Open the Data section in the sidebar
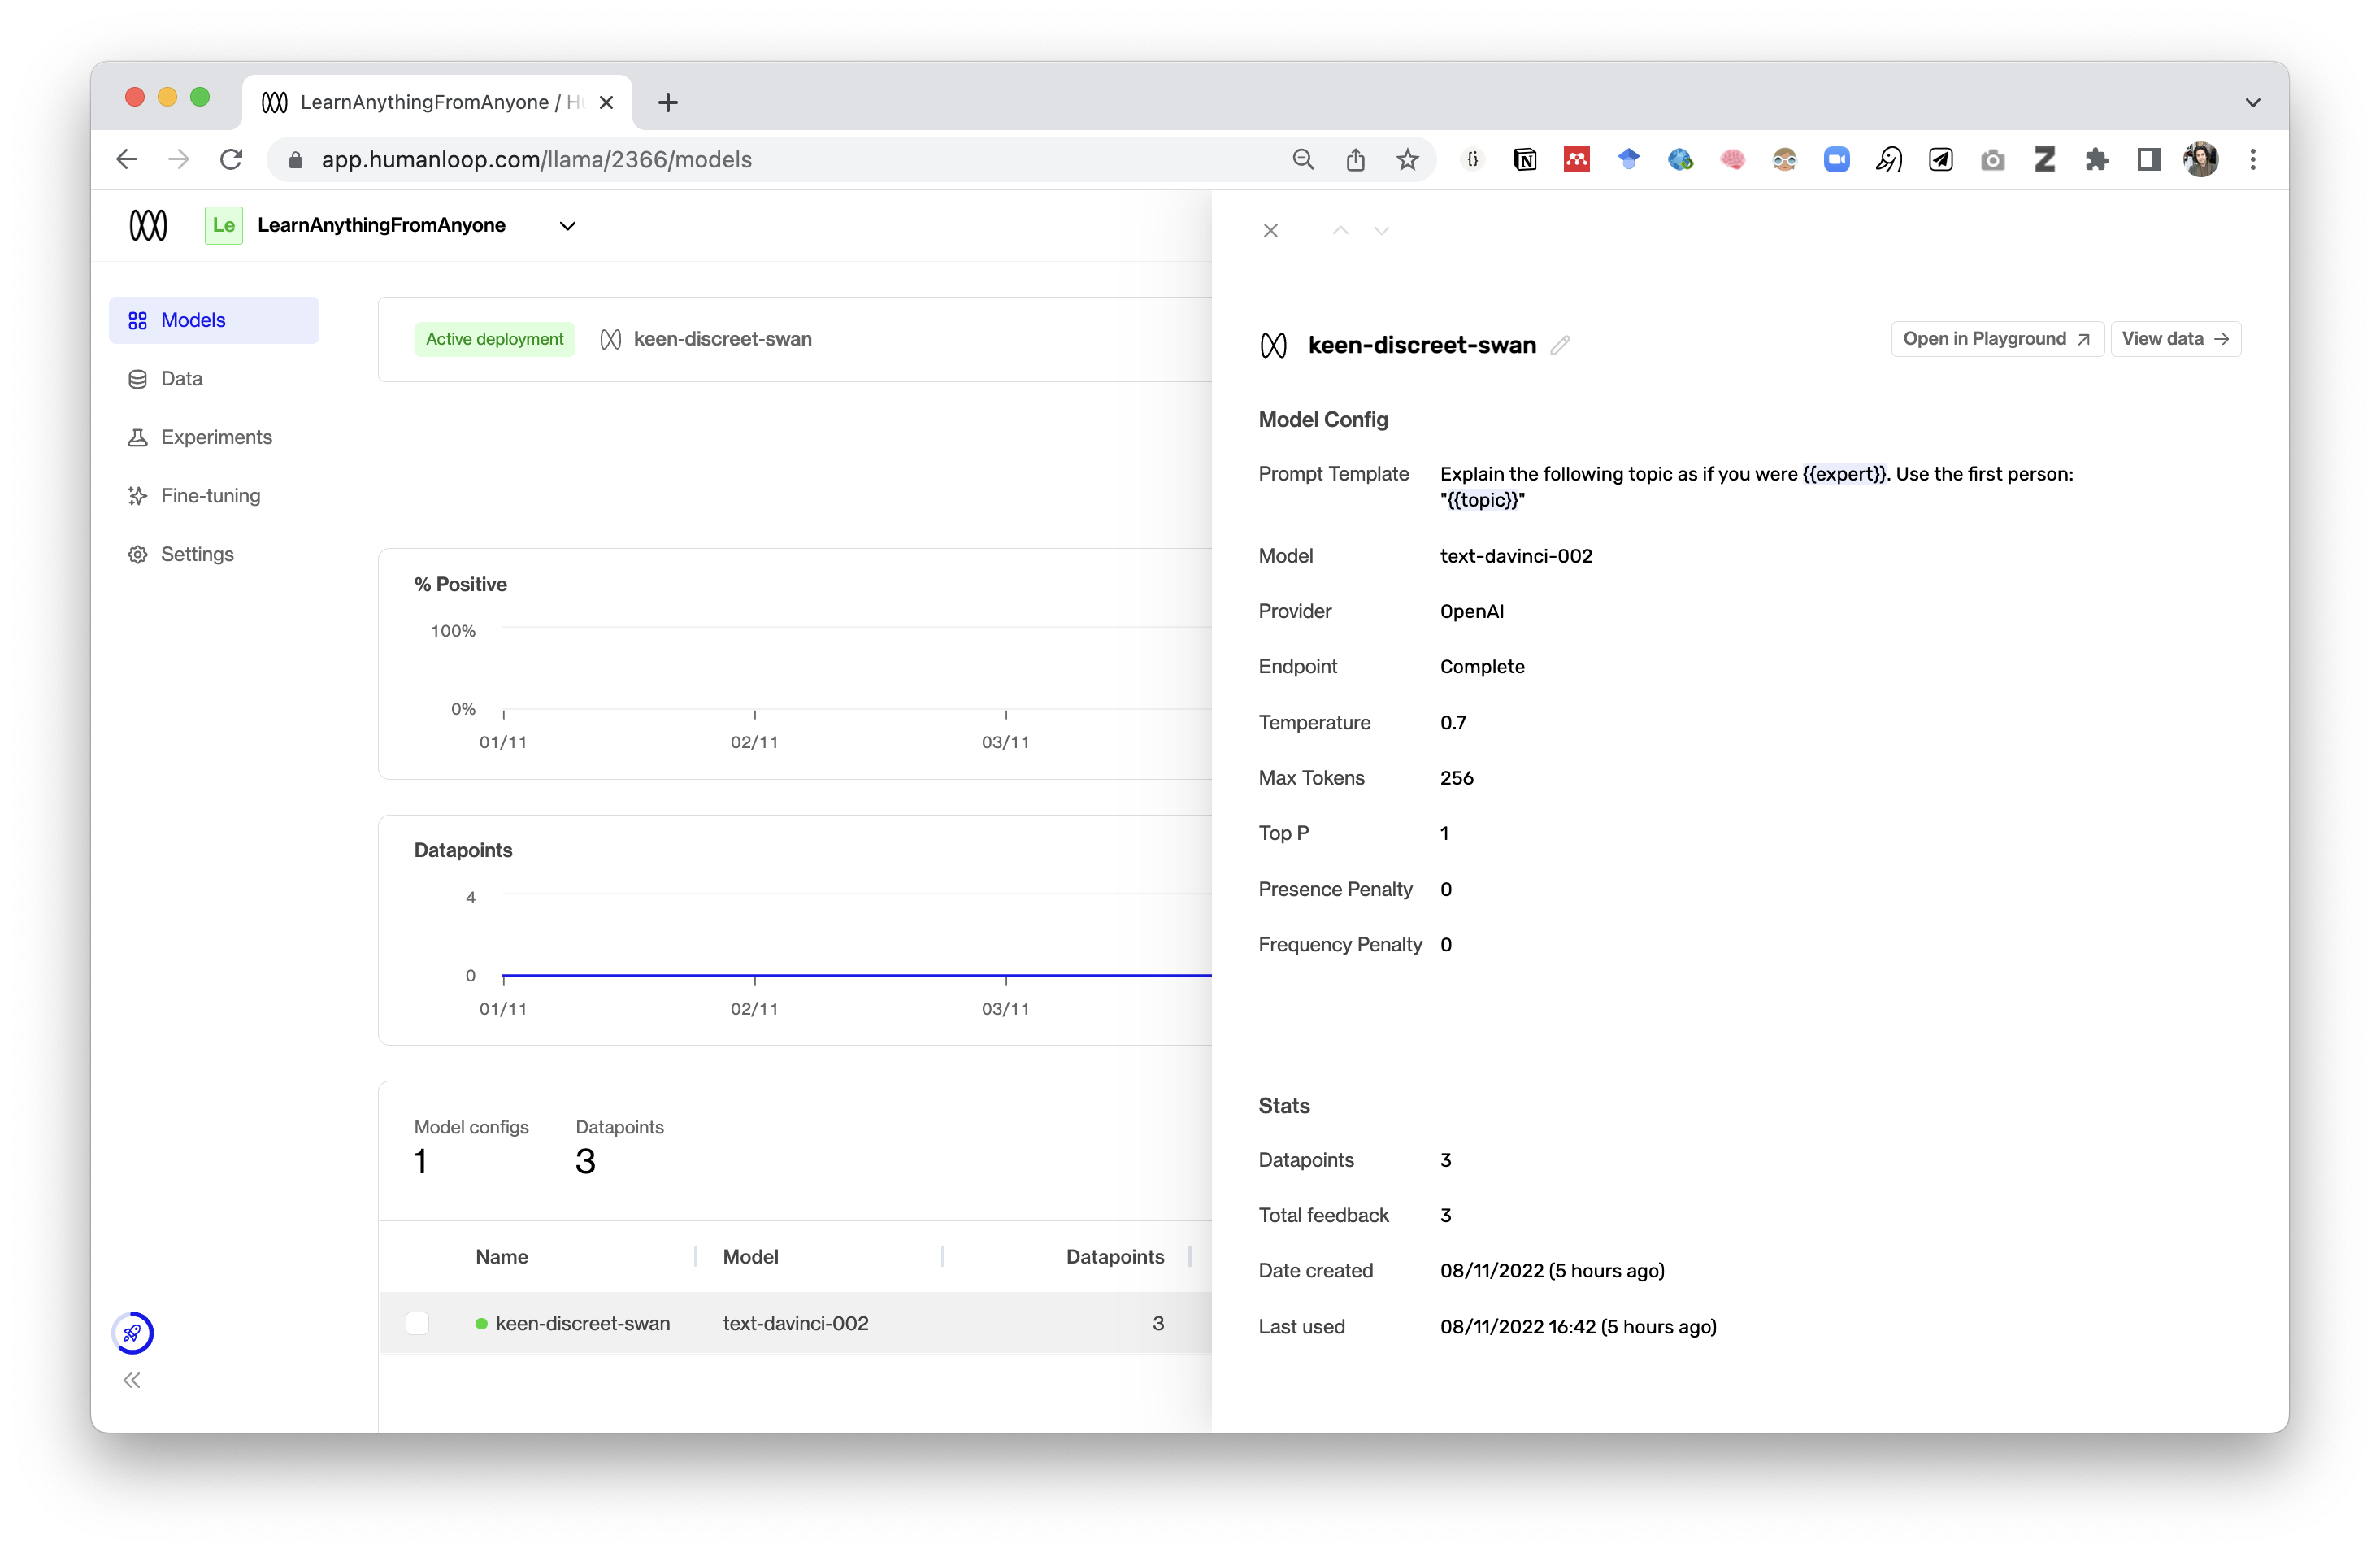The width and height of the screenshot is (2380, 1553). [181, 379]
